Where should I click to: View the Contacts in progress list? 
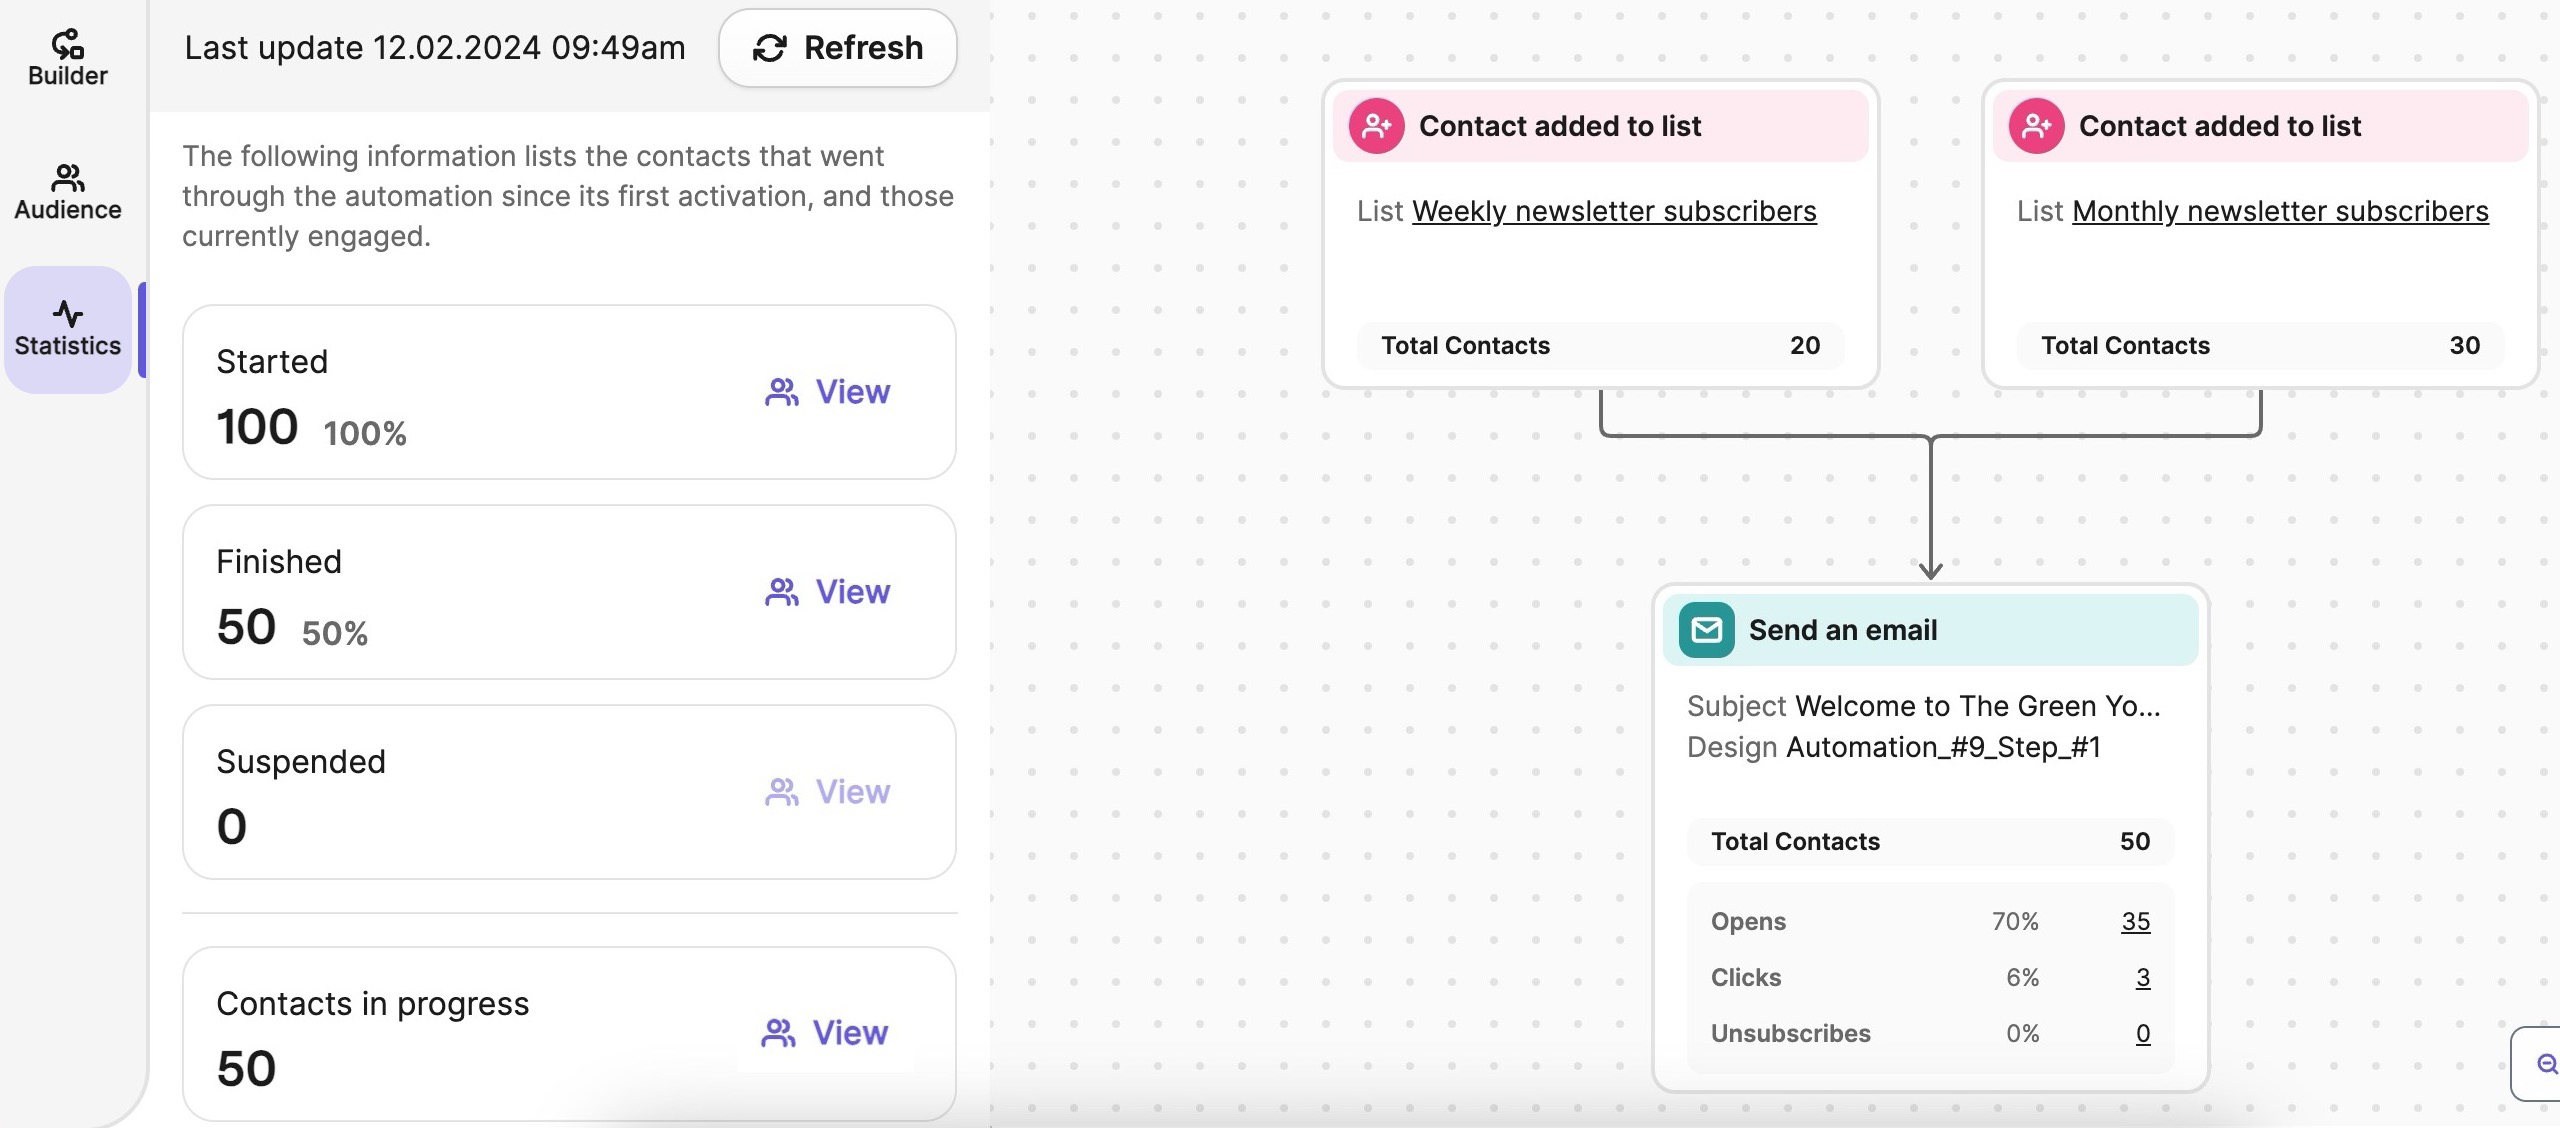[825, 1033]
